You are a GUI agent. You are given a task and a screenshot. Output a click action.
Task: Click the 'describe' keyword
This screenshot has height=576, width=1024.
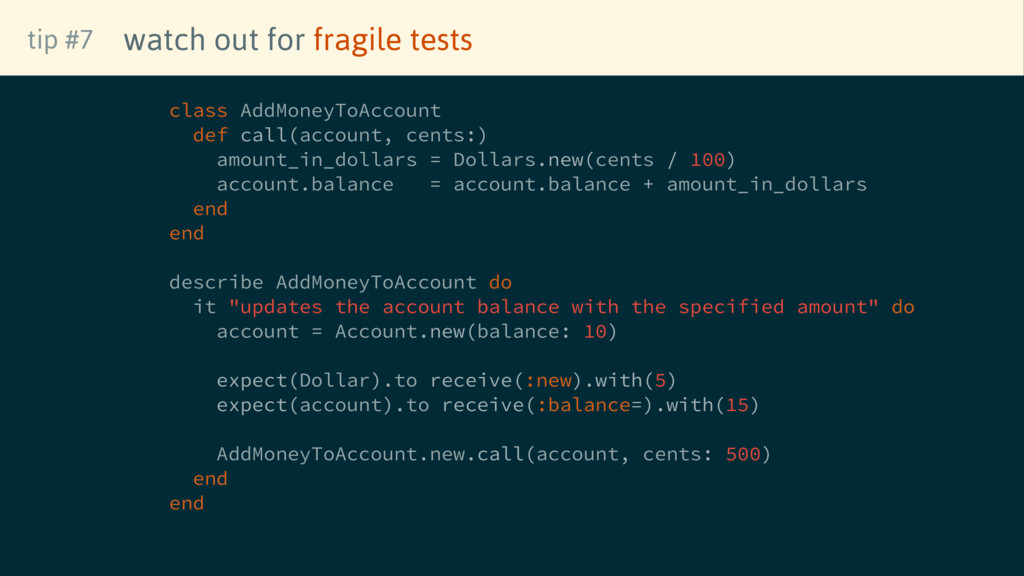216,282
